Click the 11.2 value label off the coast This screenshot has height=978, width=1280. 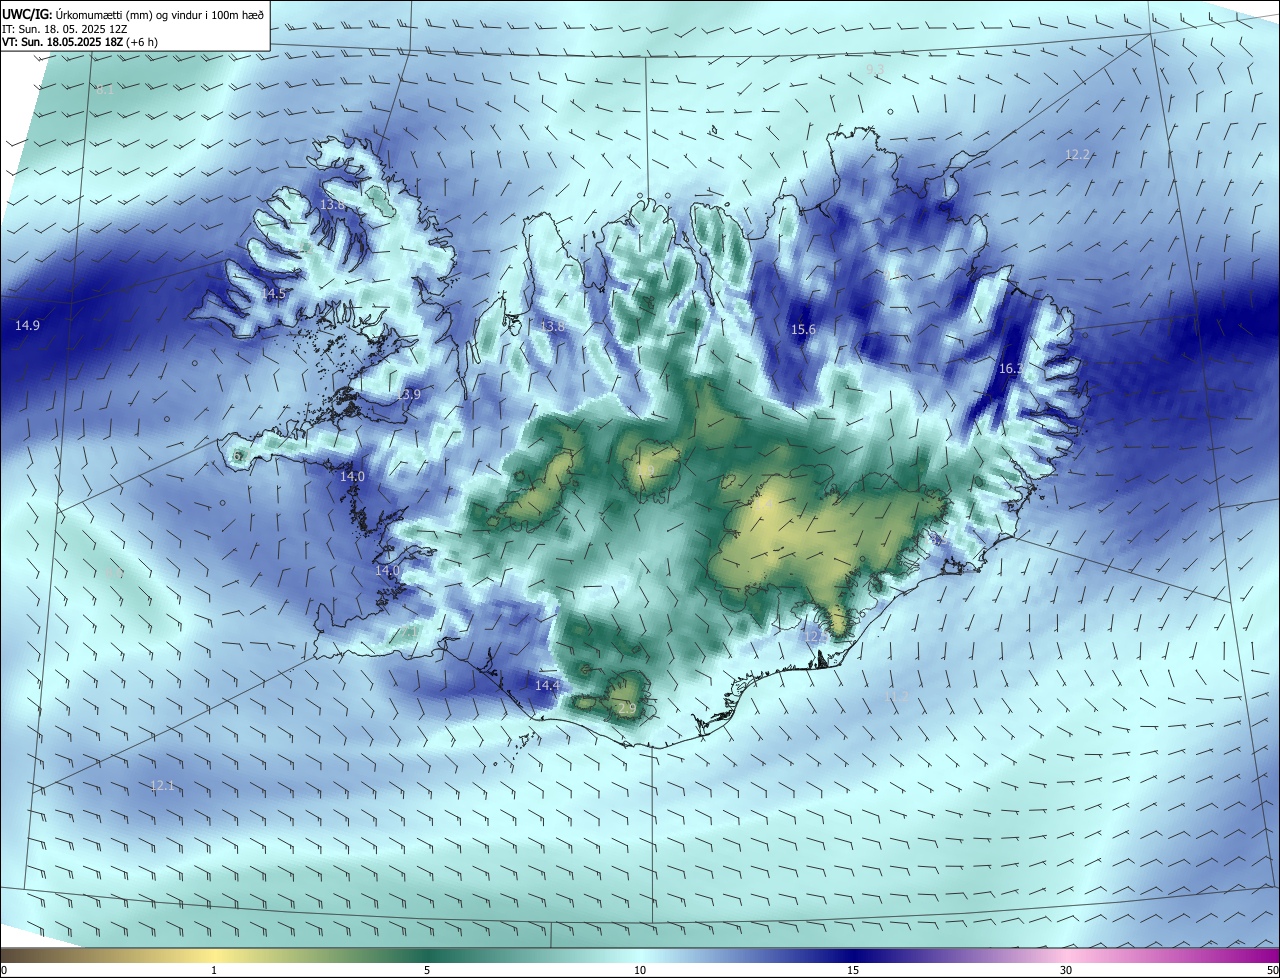pos(897,696)
